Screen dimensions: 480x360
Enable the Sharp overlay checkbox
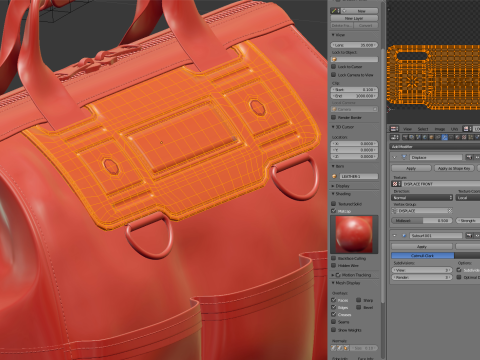click(x=359, y=300)
